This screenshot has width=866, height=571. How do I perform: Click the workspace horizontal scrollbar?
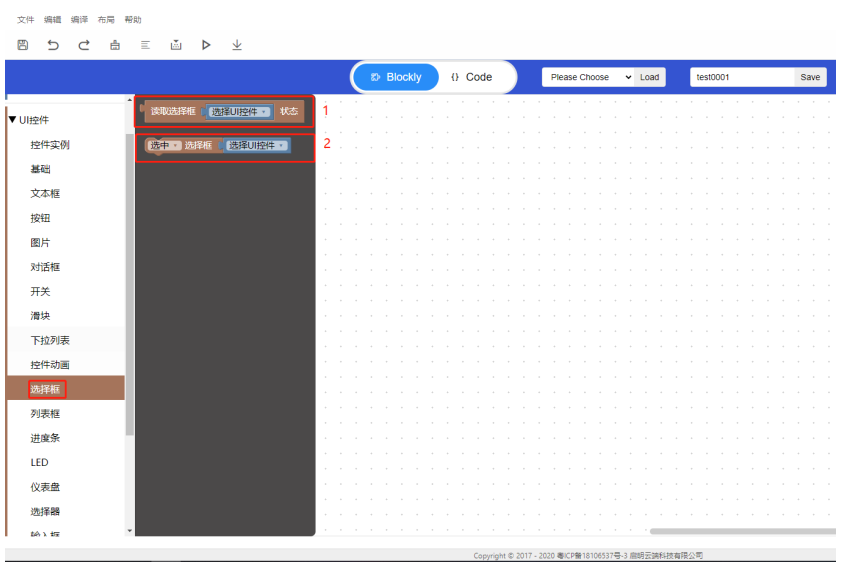743,531
